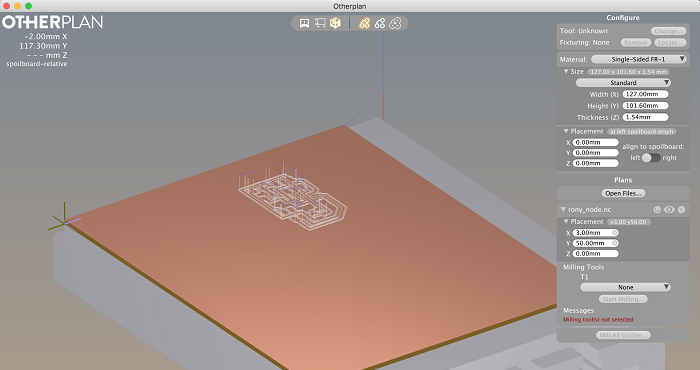
Task: Click the Plans panel heading
Action: tap(623, 180)
